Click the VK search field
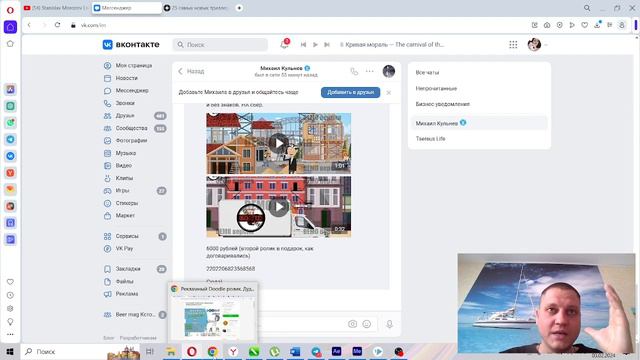This screenshot has height=360, width=640. pos(220,44)
